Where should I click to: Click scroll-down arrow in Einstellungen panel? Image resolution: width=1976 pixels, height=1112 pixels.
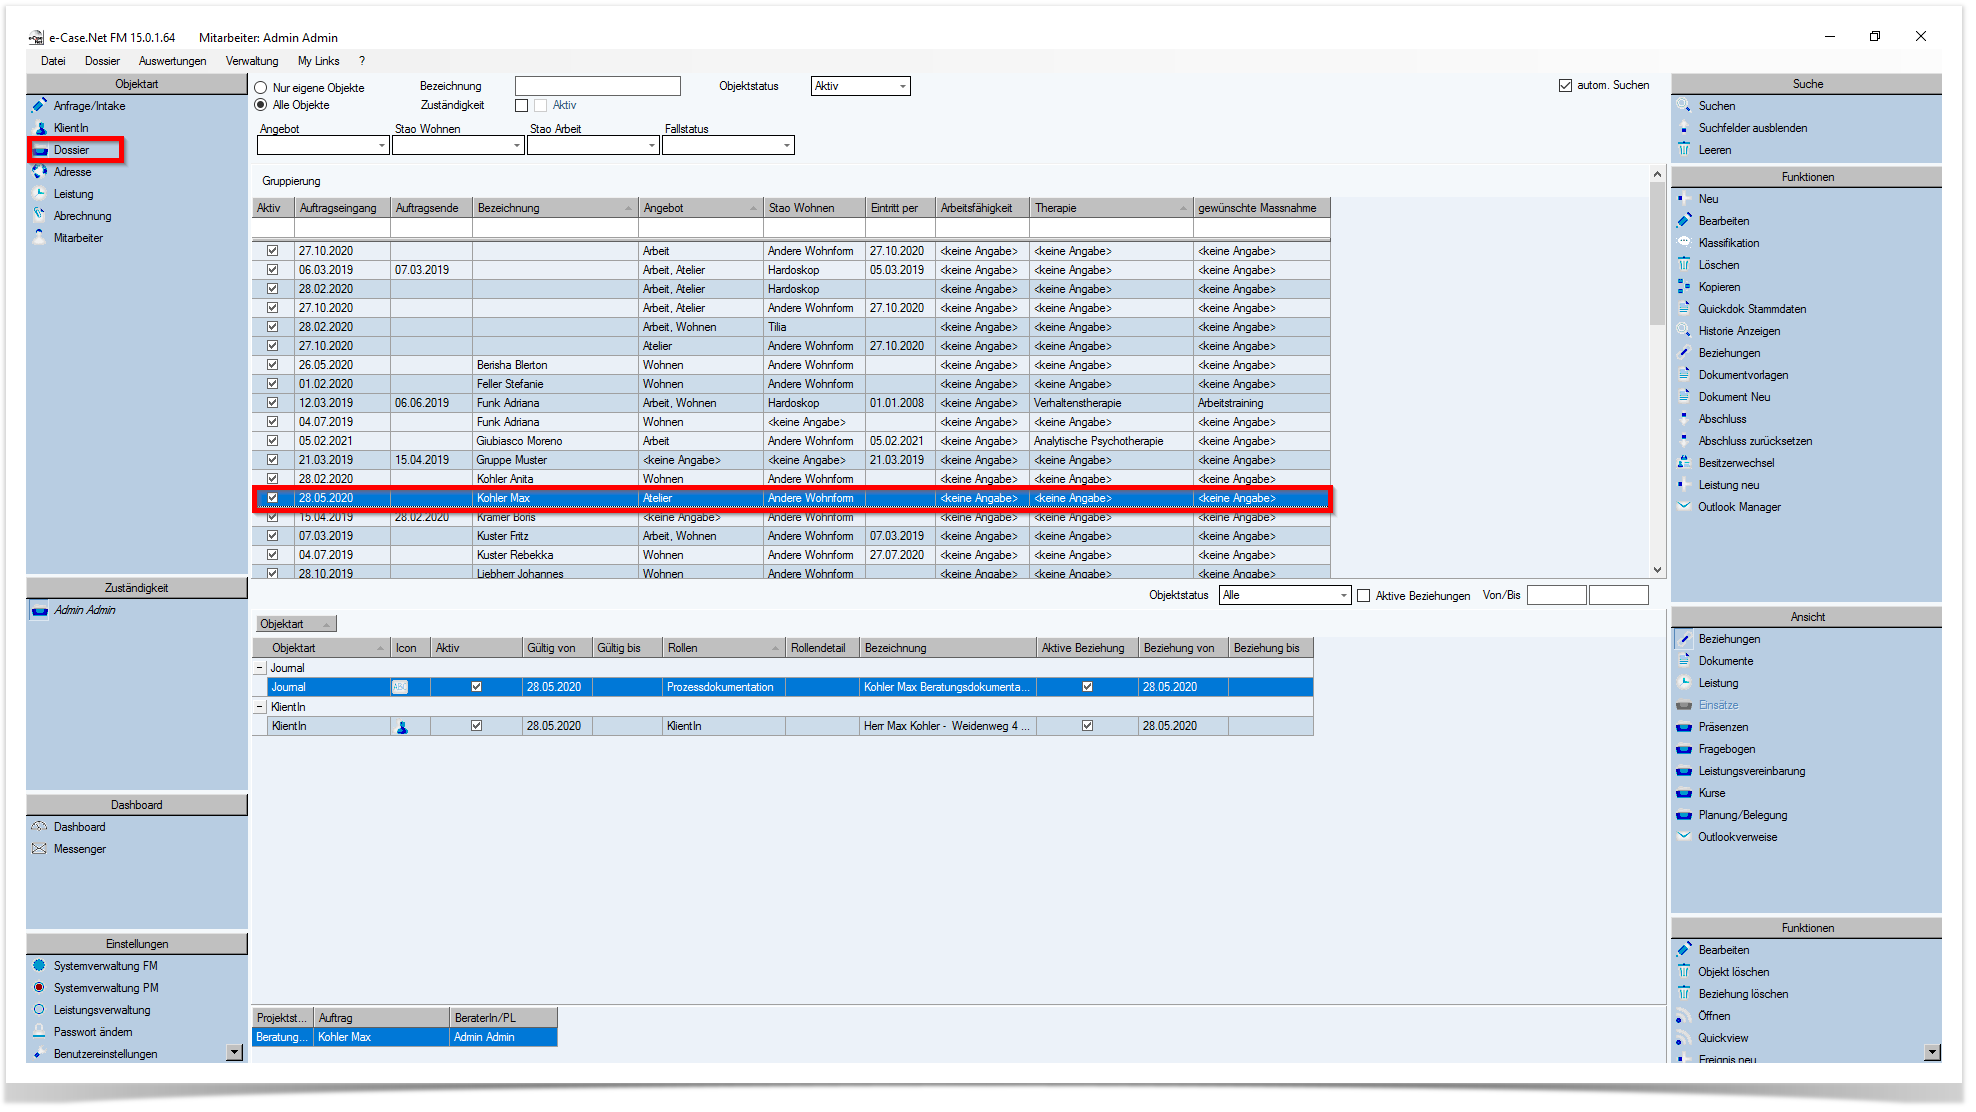[234, 1052]
